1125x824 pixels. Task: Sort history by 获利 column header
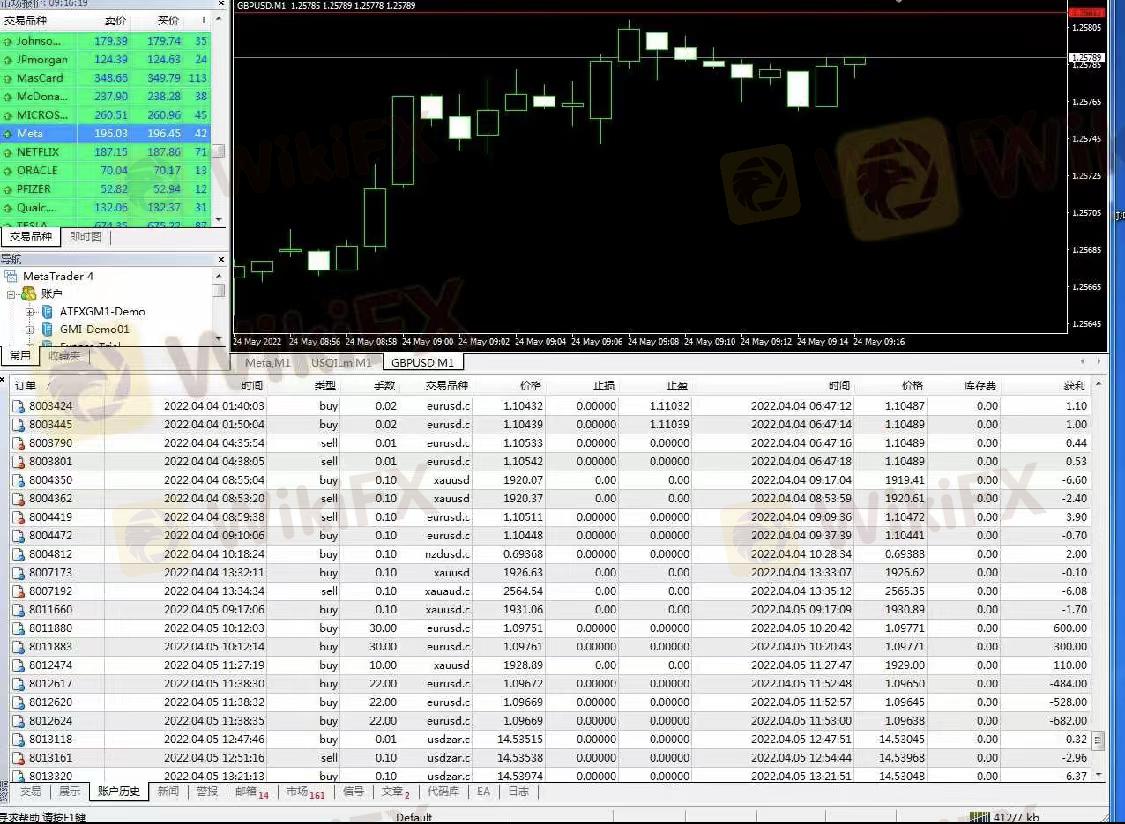click(x=1074, y=385)
